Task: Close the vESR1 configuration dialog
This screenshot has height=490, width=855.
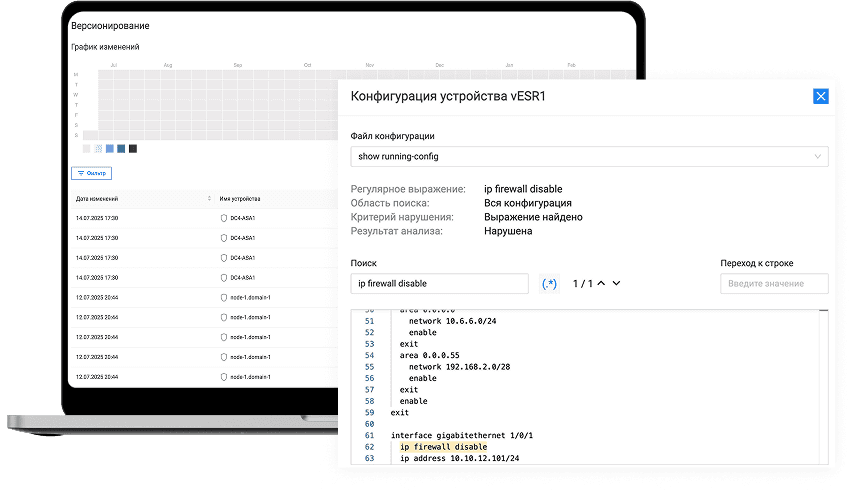Action: pos(820,96)
